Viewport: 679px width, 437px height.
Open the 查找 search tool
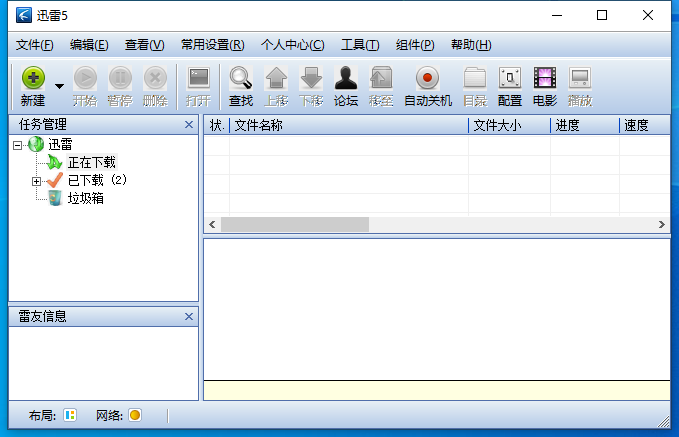click(241, 86)
